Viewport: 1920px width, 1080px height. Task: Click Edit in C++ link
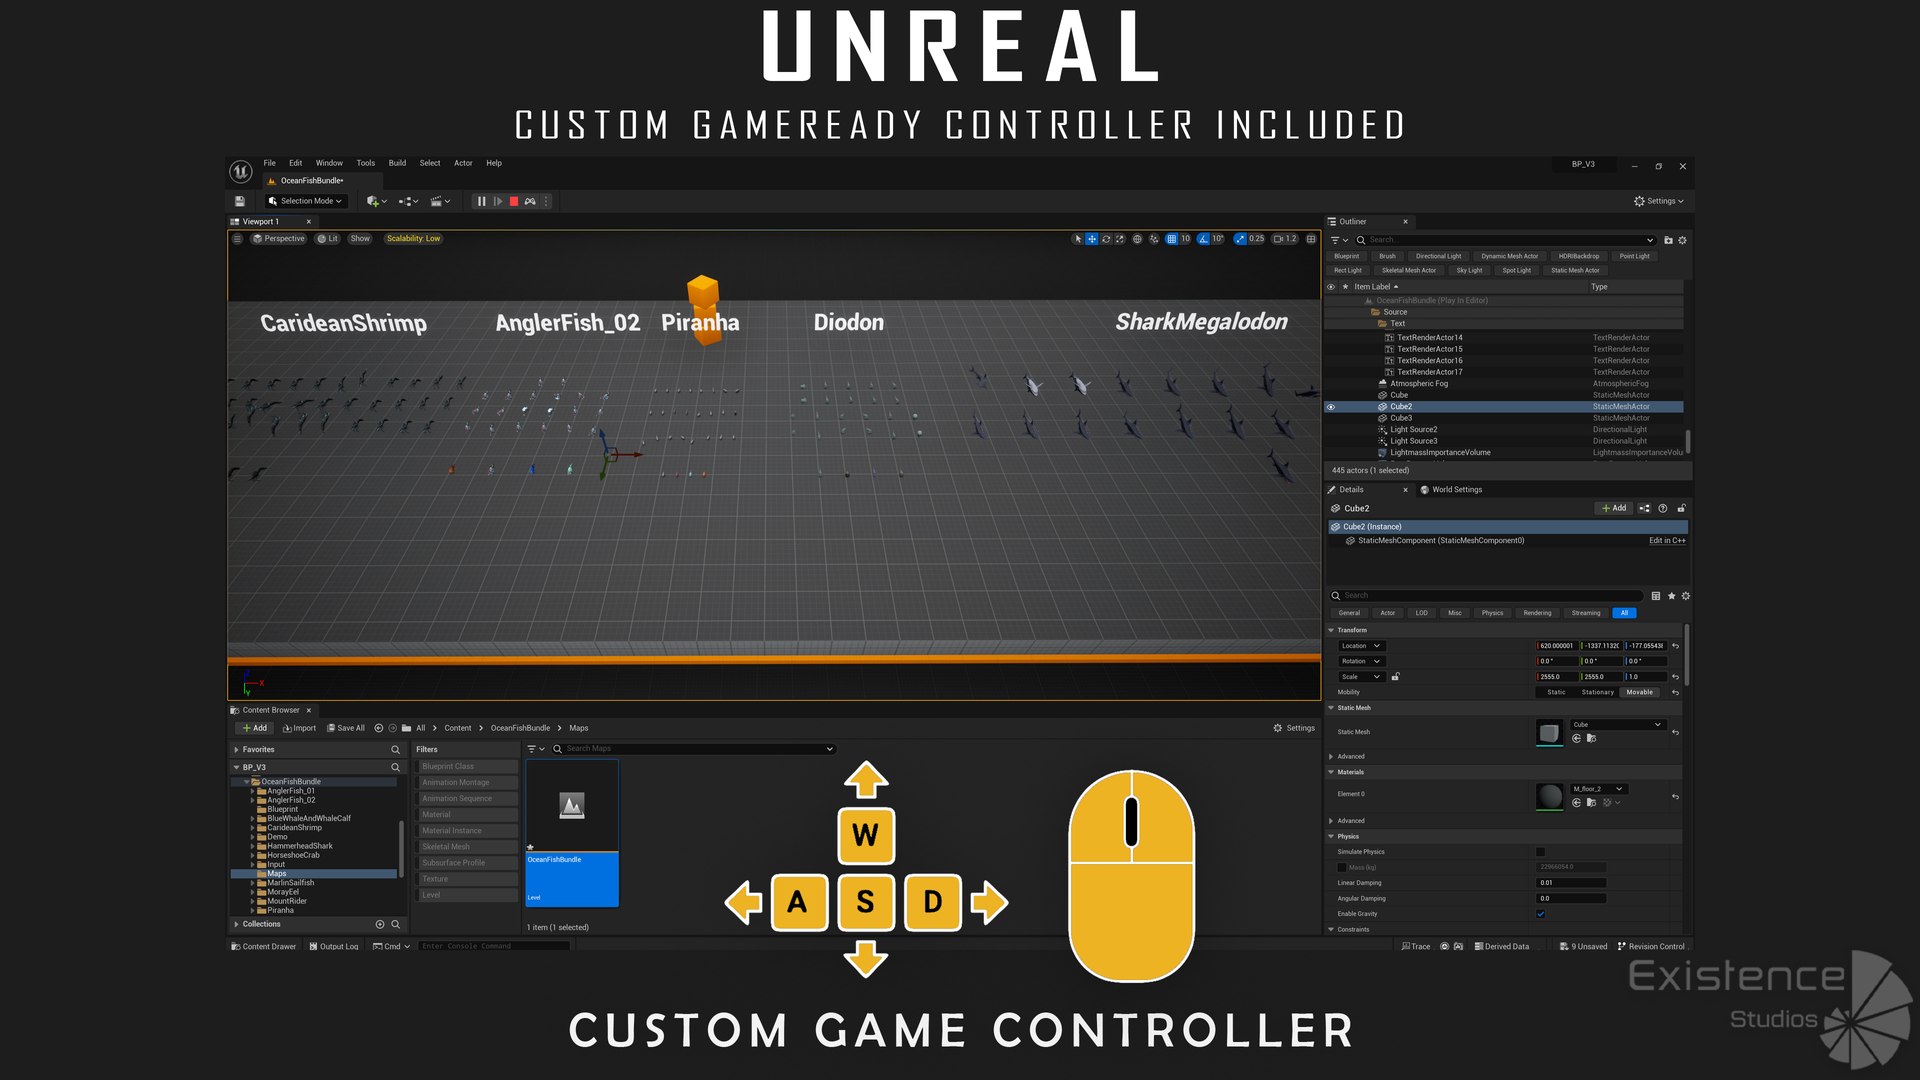pyautogui.click(x=1667, y=541)
